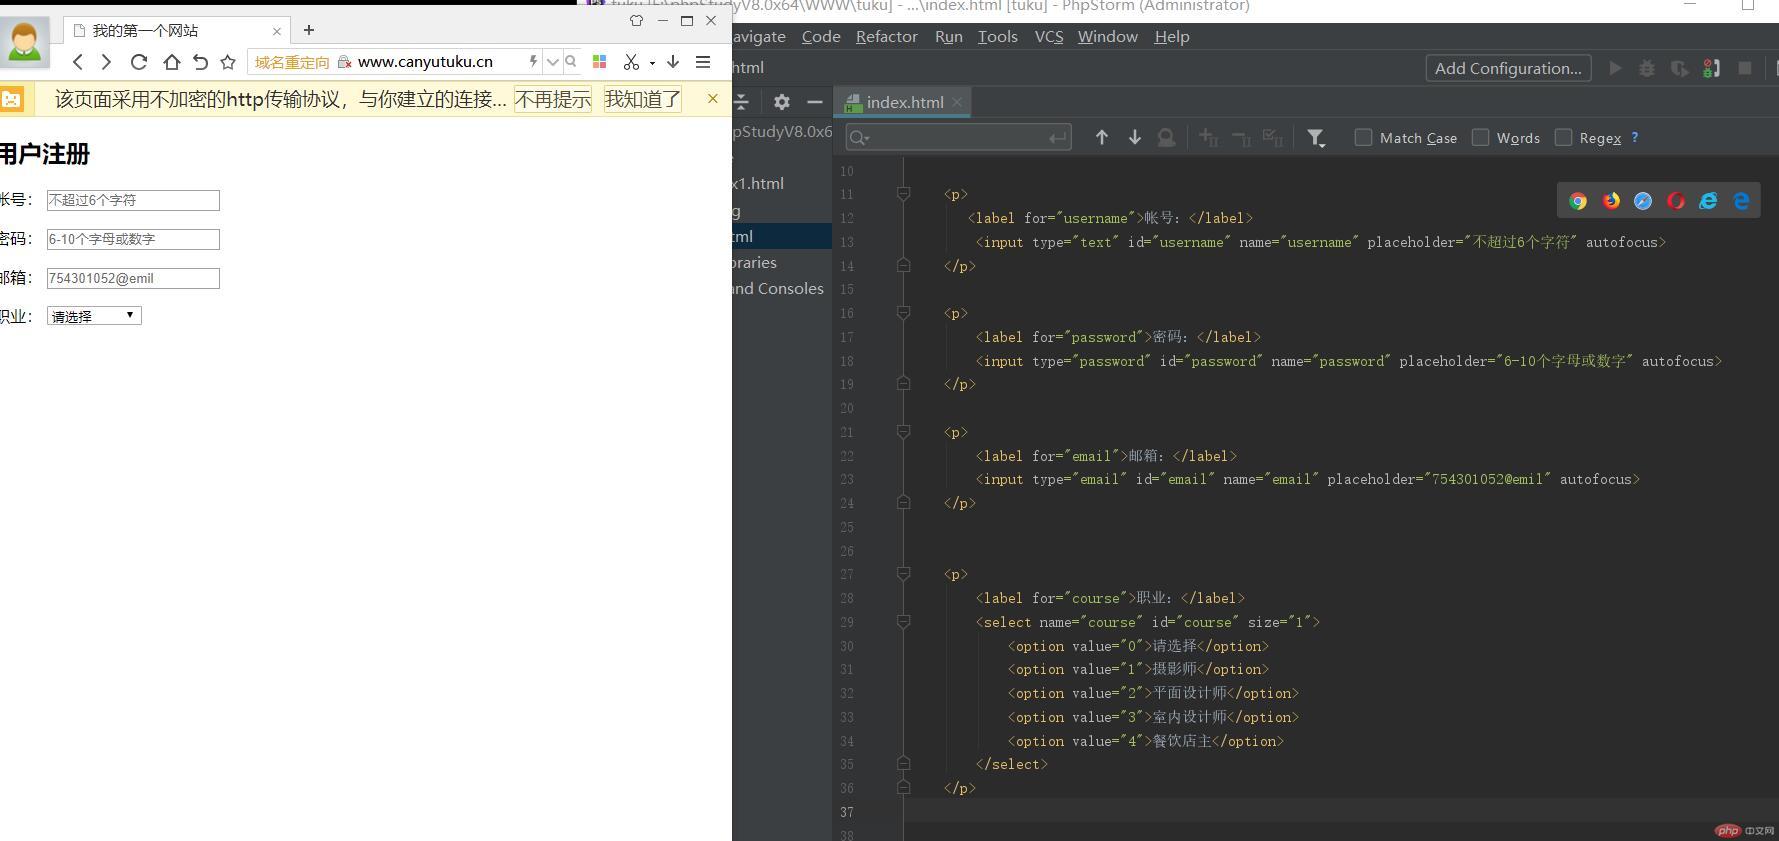Open a new browser tab
The width and height of the screenshot is (1779, 841).
coord(308,30)
